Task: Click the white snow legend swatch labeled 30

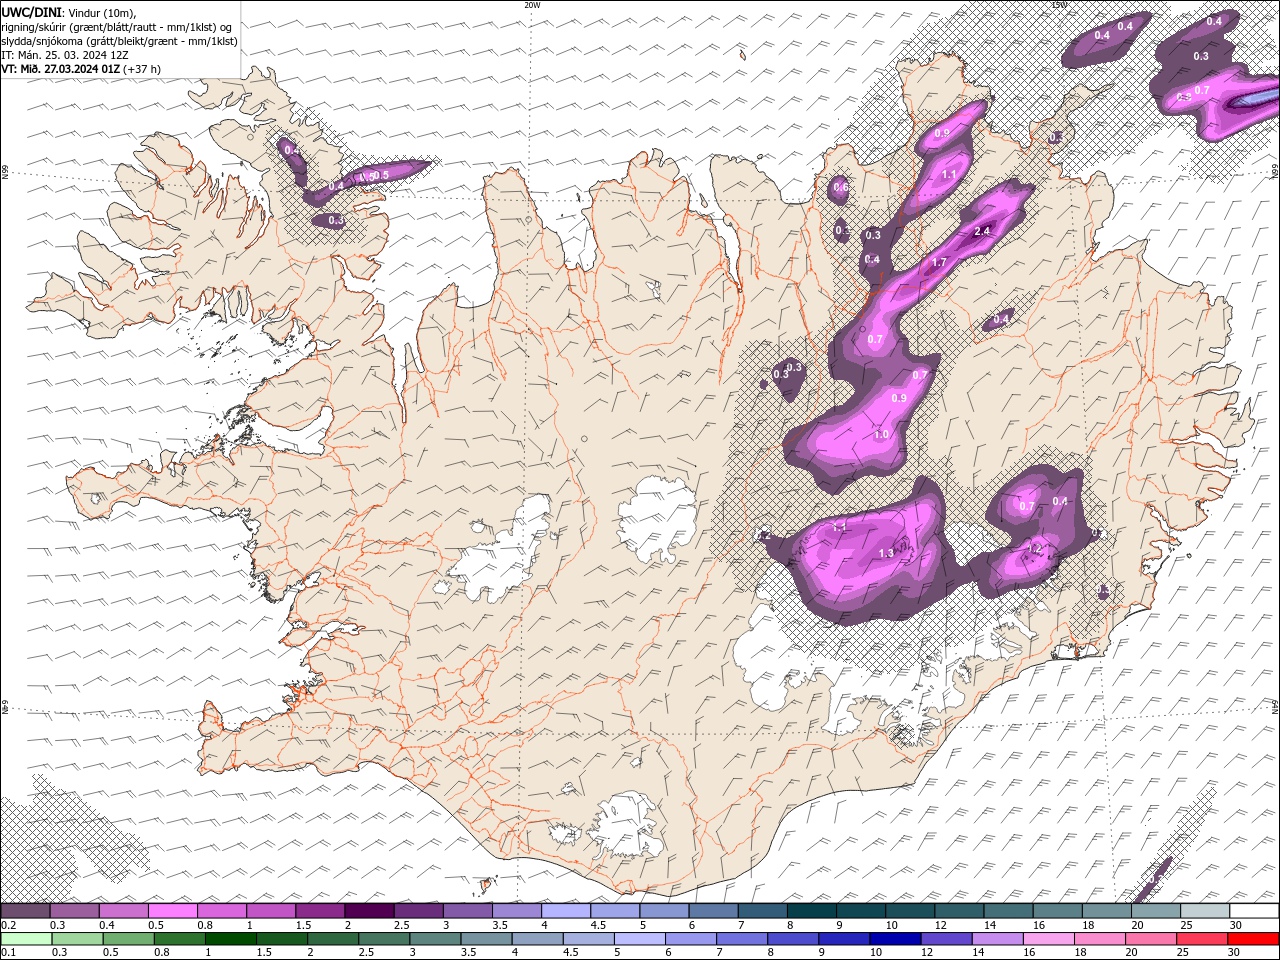Action: pos(1254,911)
